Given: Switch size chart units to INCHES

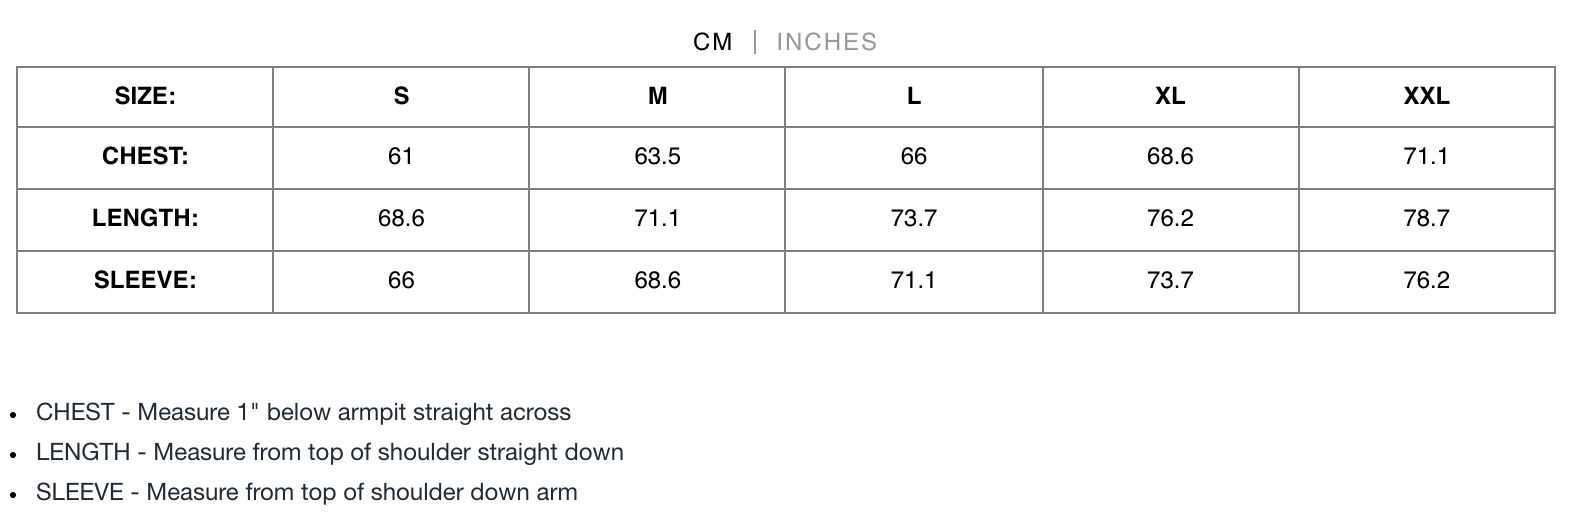Looking at the screenshot, I should click(826, 42).
